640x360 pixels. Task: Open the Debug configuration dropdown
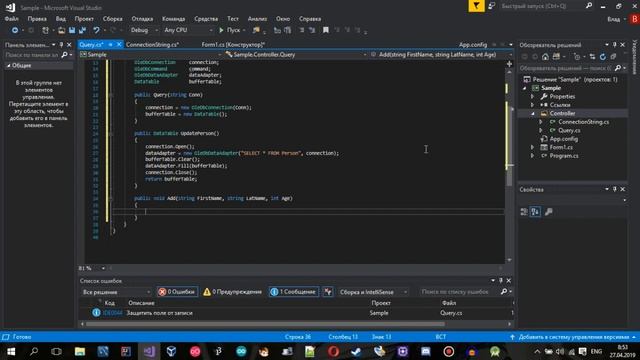144,30
